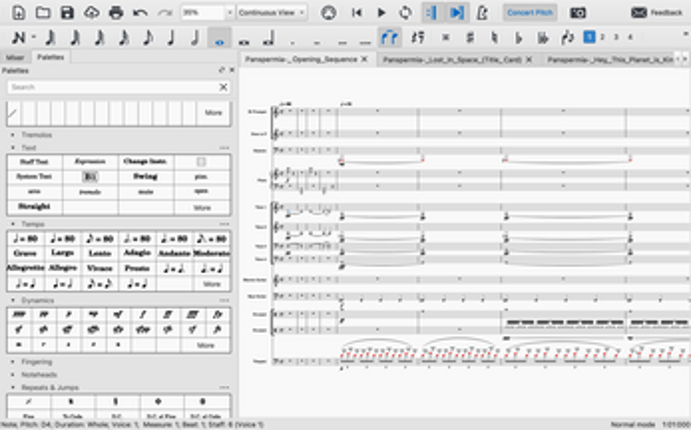
Task: Start playback with the Play button
Action: (x=382, y=12)
